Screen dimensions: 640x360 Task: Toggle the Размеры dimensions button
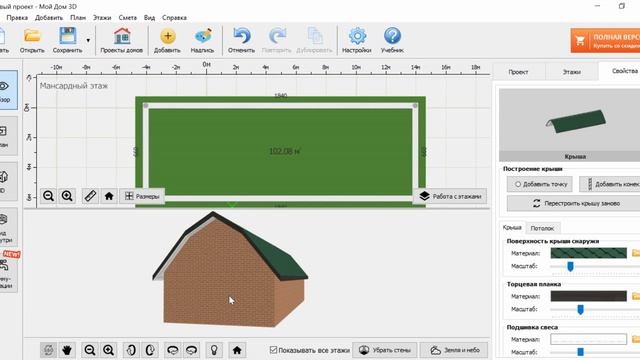[x=142, y=196]
